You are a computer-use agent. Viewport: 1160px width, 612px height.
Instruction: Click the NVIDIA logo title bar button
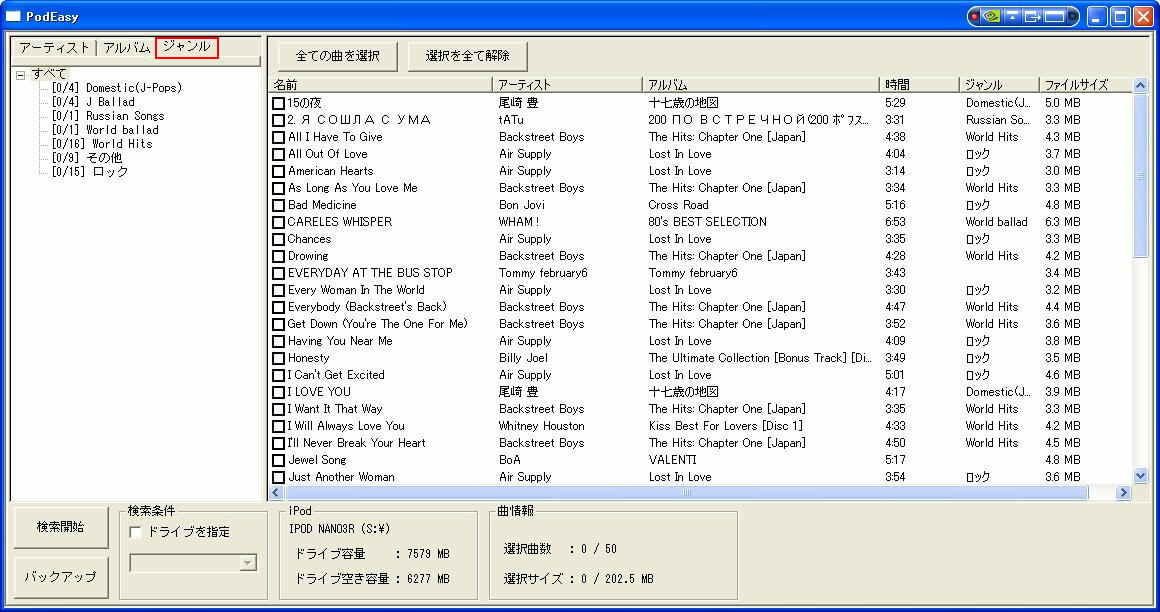tap(991, 16)
